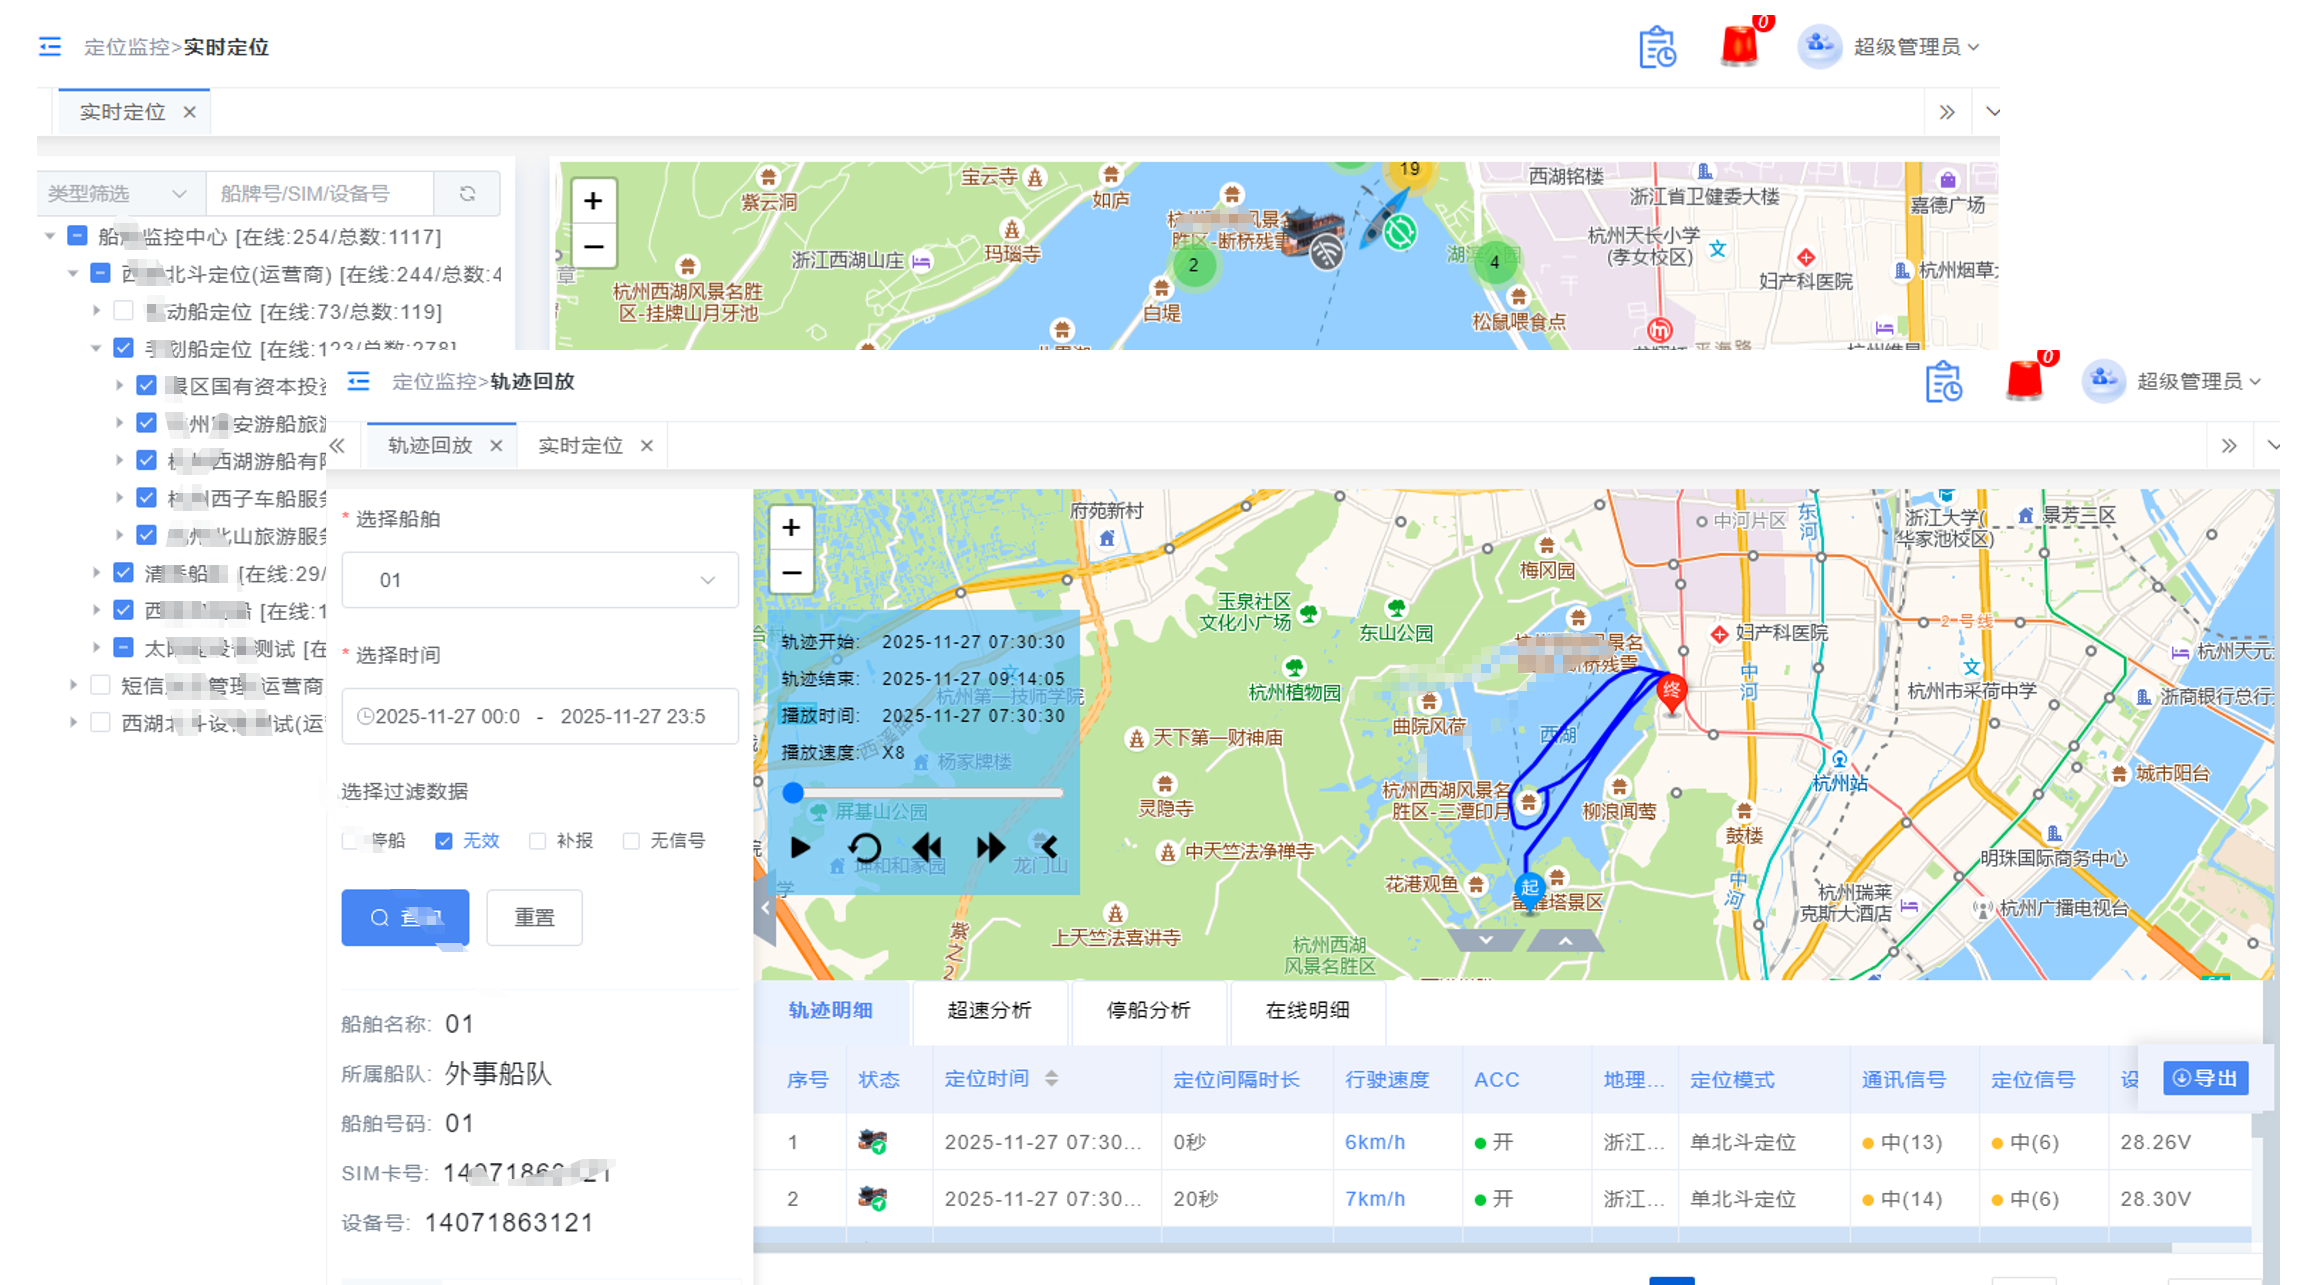This screenshot has width=2302, height=1285.
Task: Expand the 动船定位 tree node
Action: (x=96, y=311)
